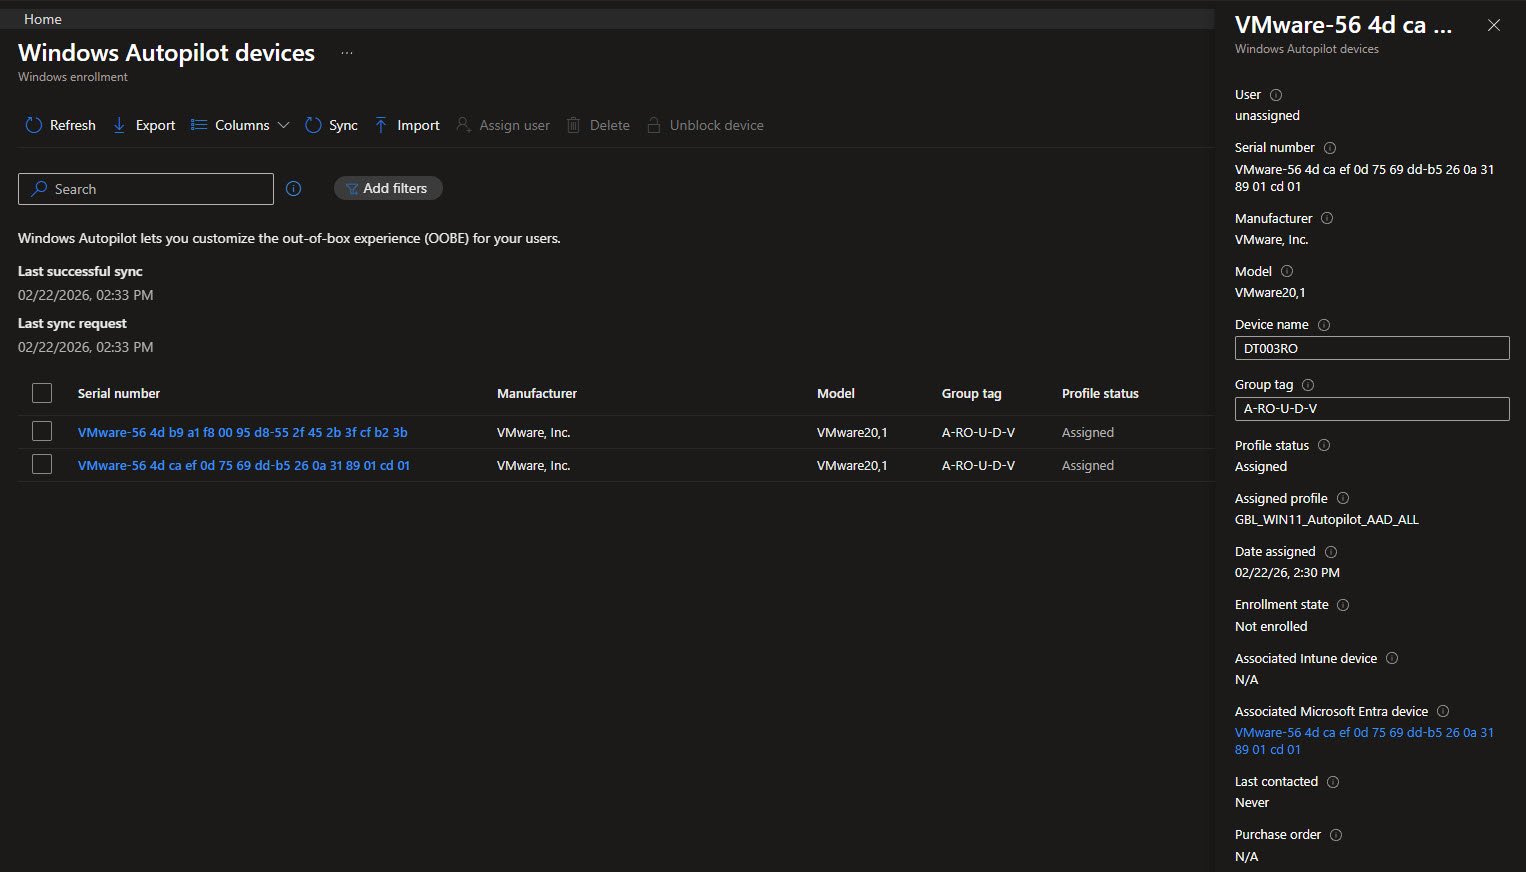Click the info icon beside the Search box

pyautogui.click(x=293, y=189)
